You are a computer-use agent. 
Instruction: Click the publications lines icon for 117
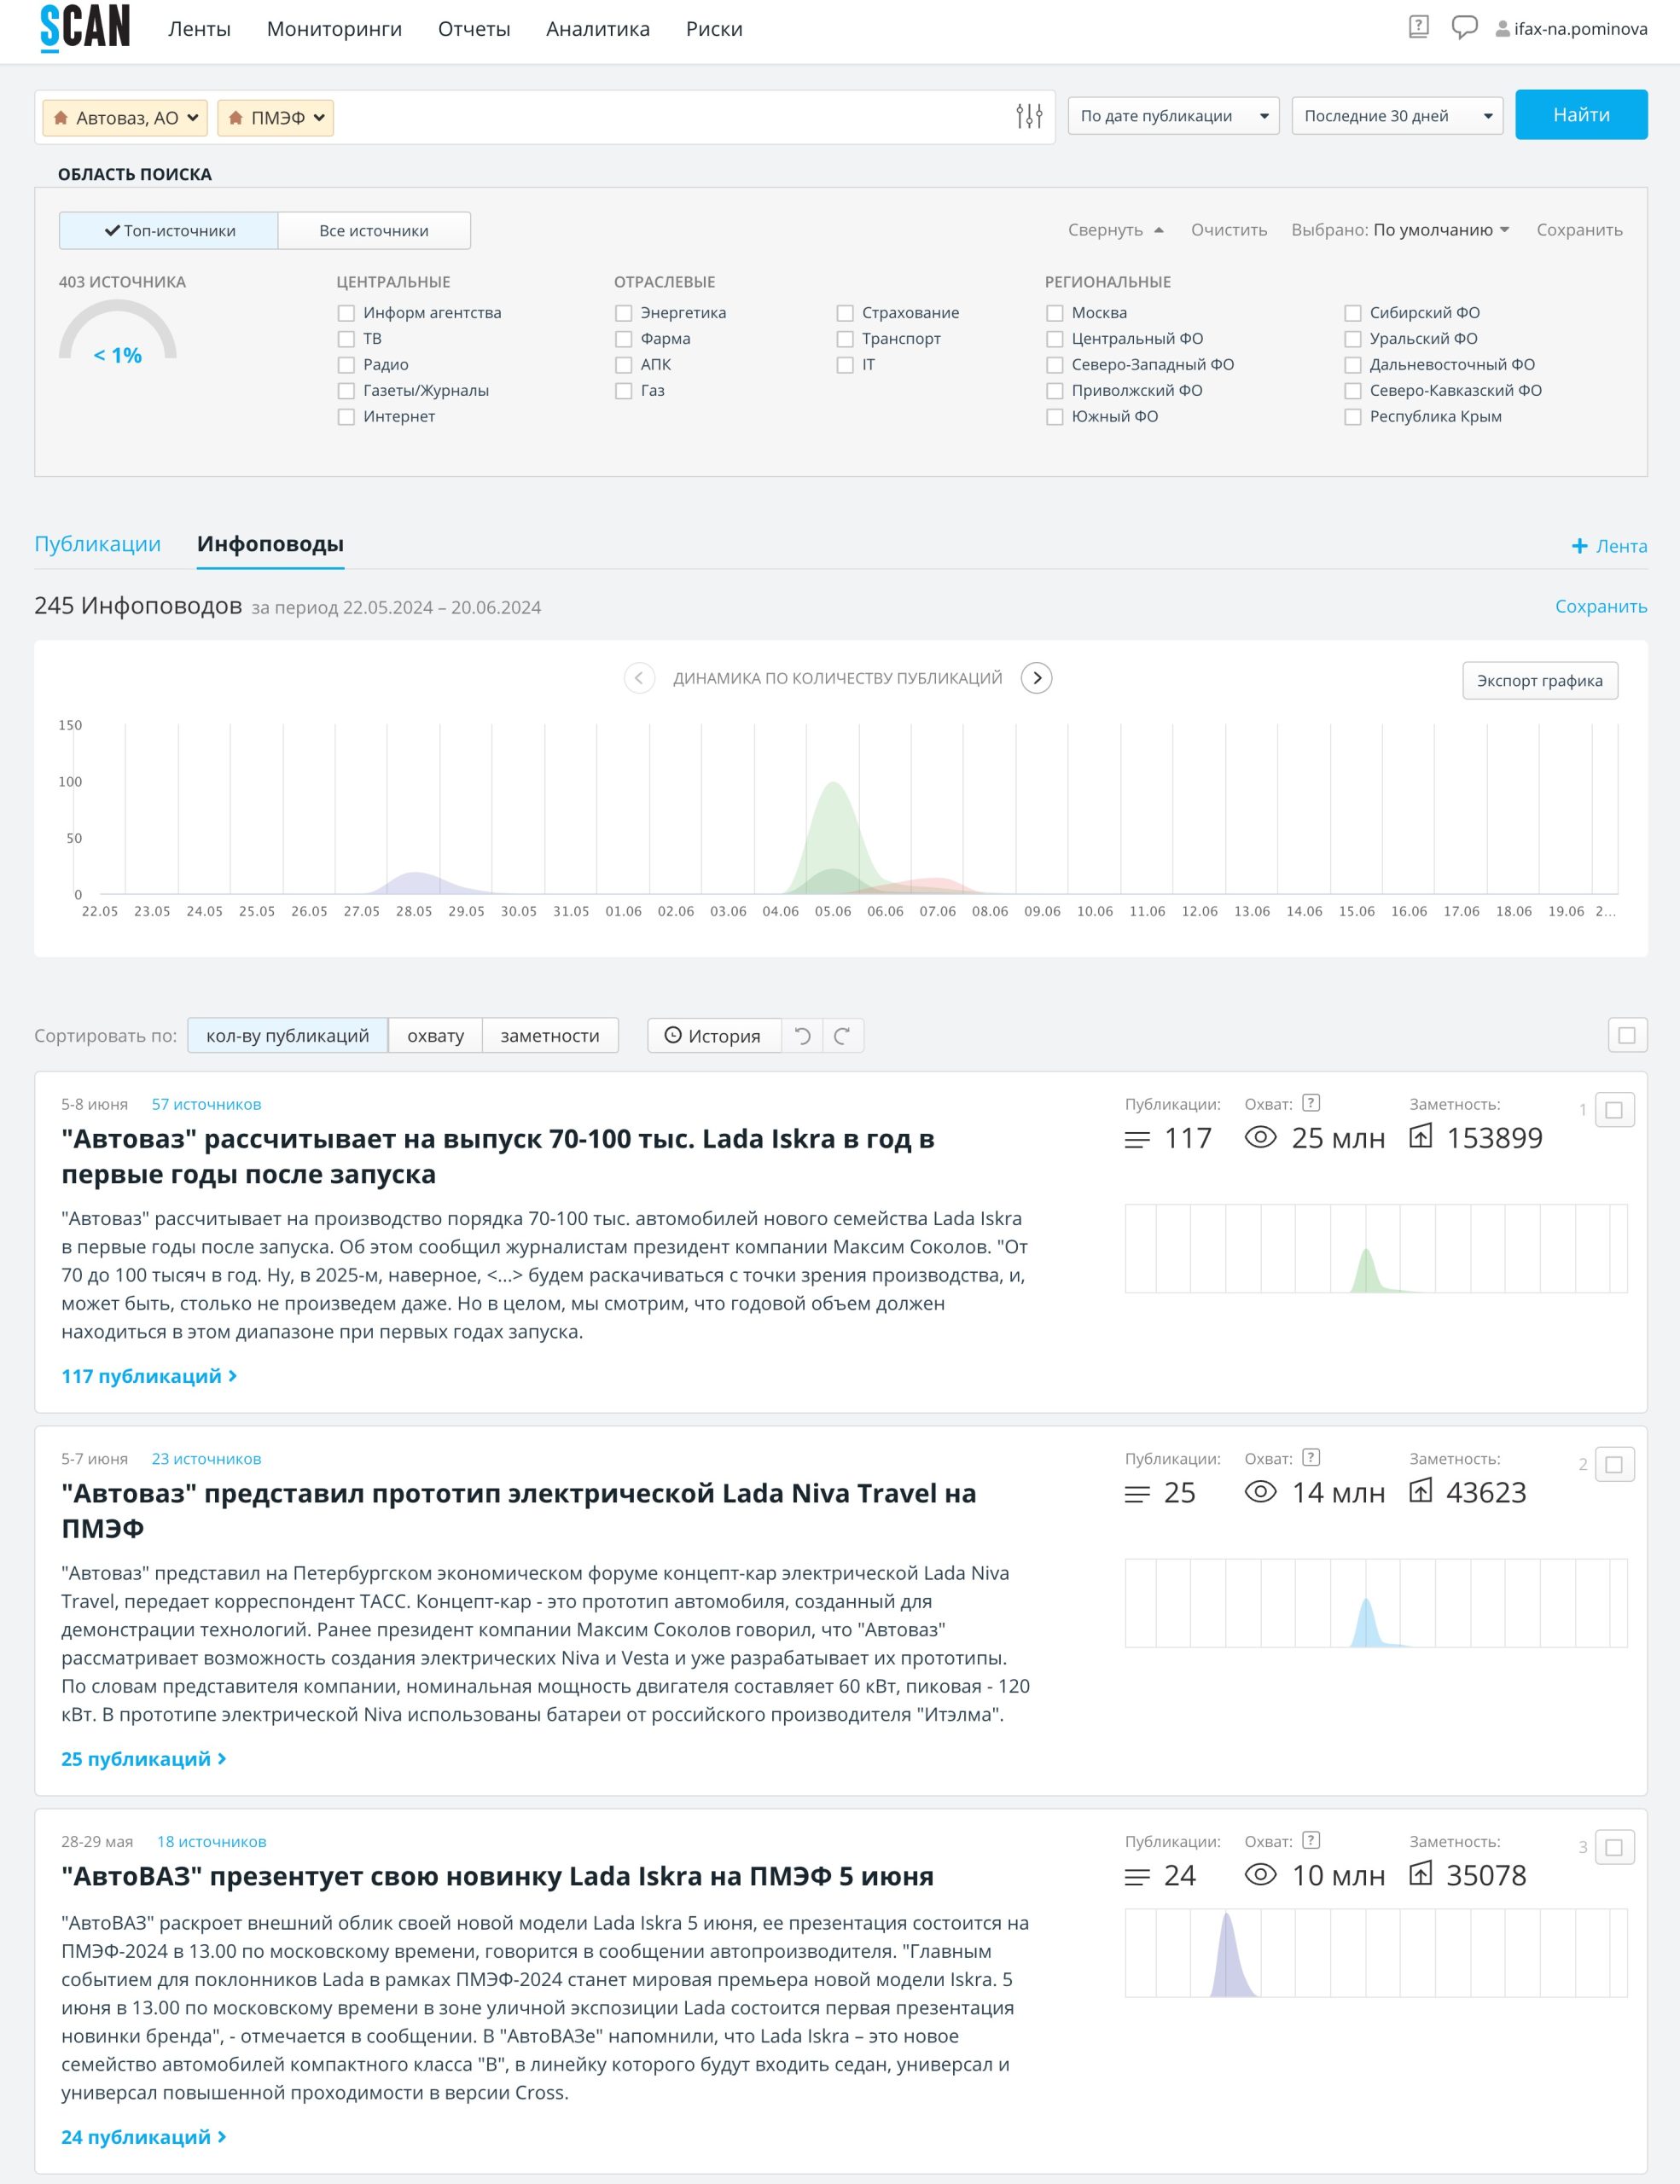pos(1137,1140)
